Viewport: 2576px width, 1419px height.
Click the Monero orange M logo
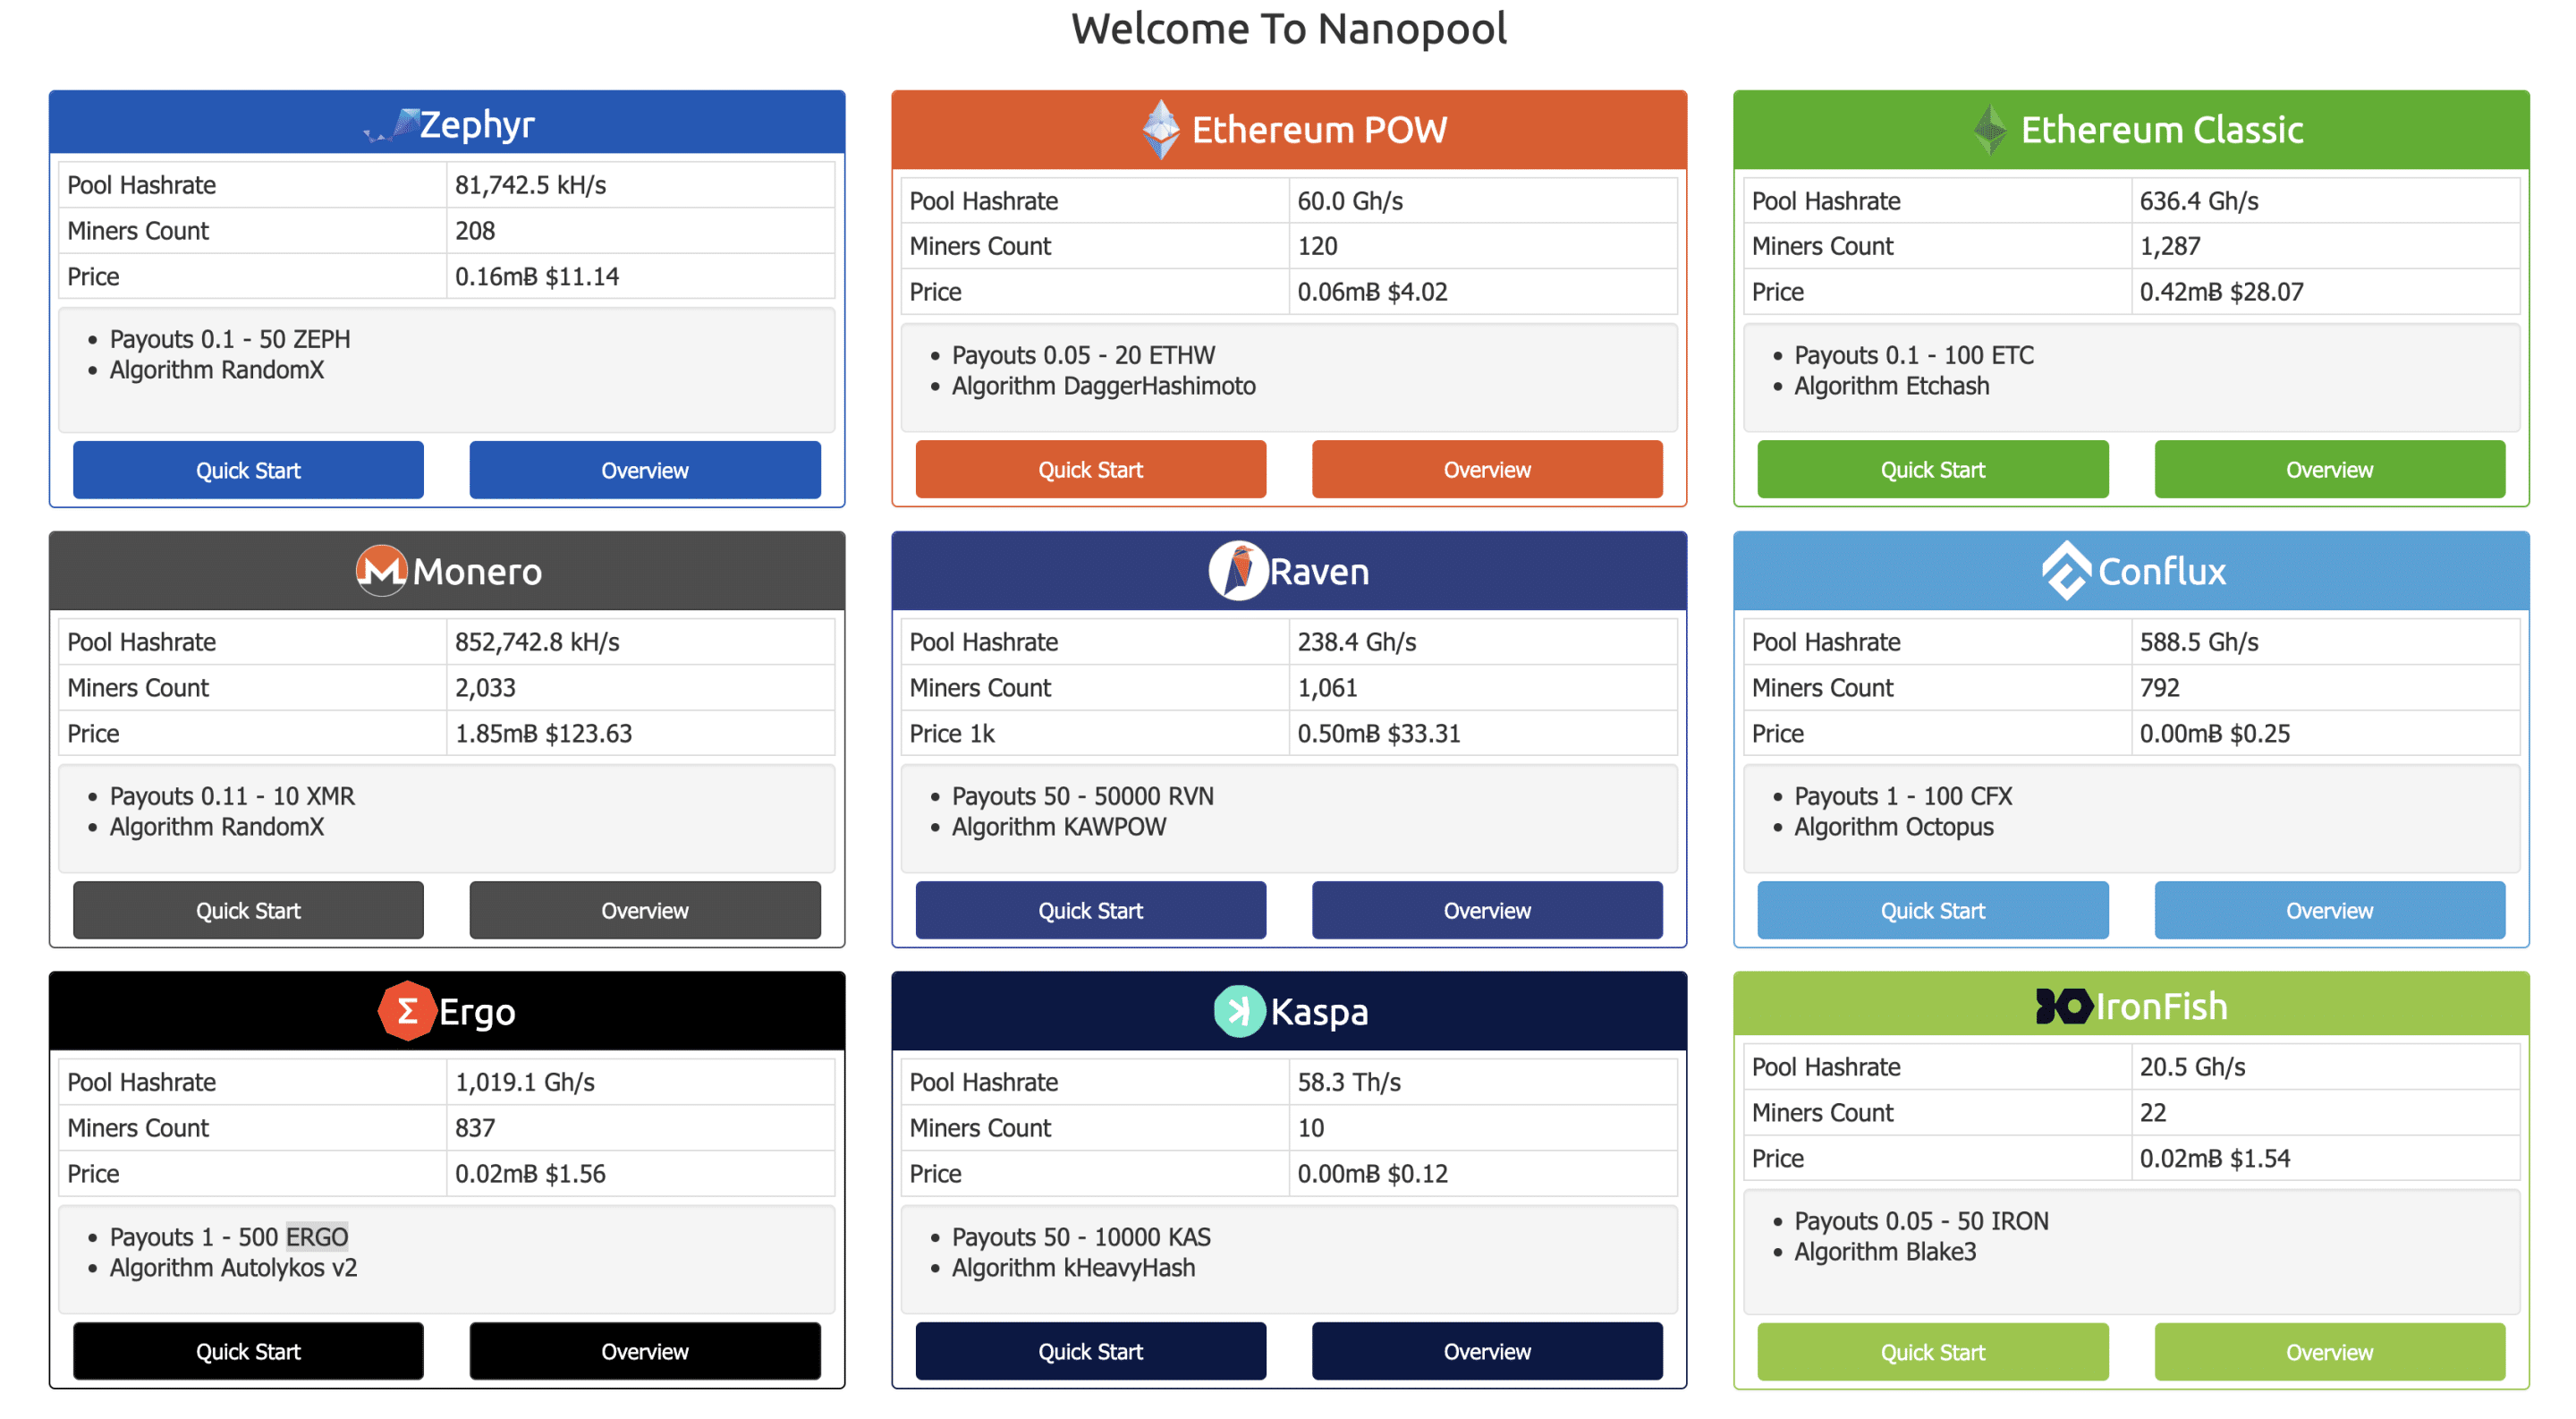381,571
